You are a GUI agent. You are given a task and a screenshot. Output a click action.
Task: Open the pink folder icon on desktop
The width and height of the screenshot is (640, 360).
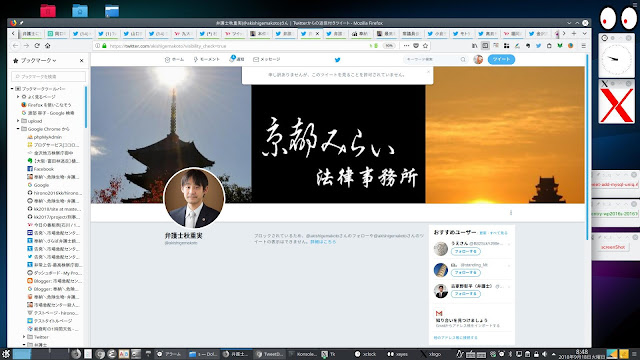coord(48,11)
